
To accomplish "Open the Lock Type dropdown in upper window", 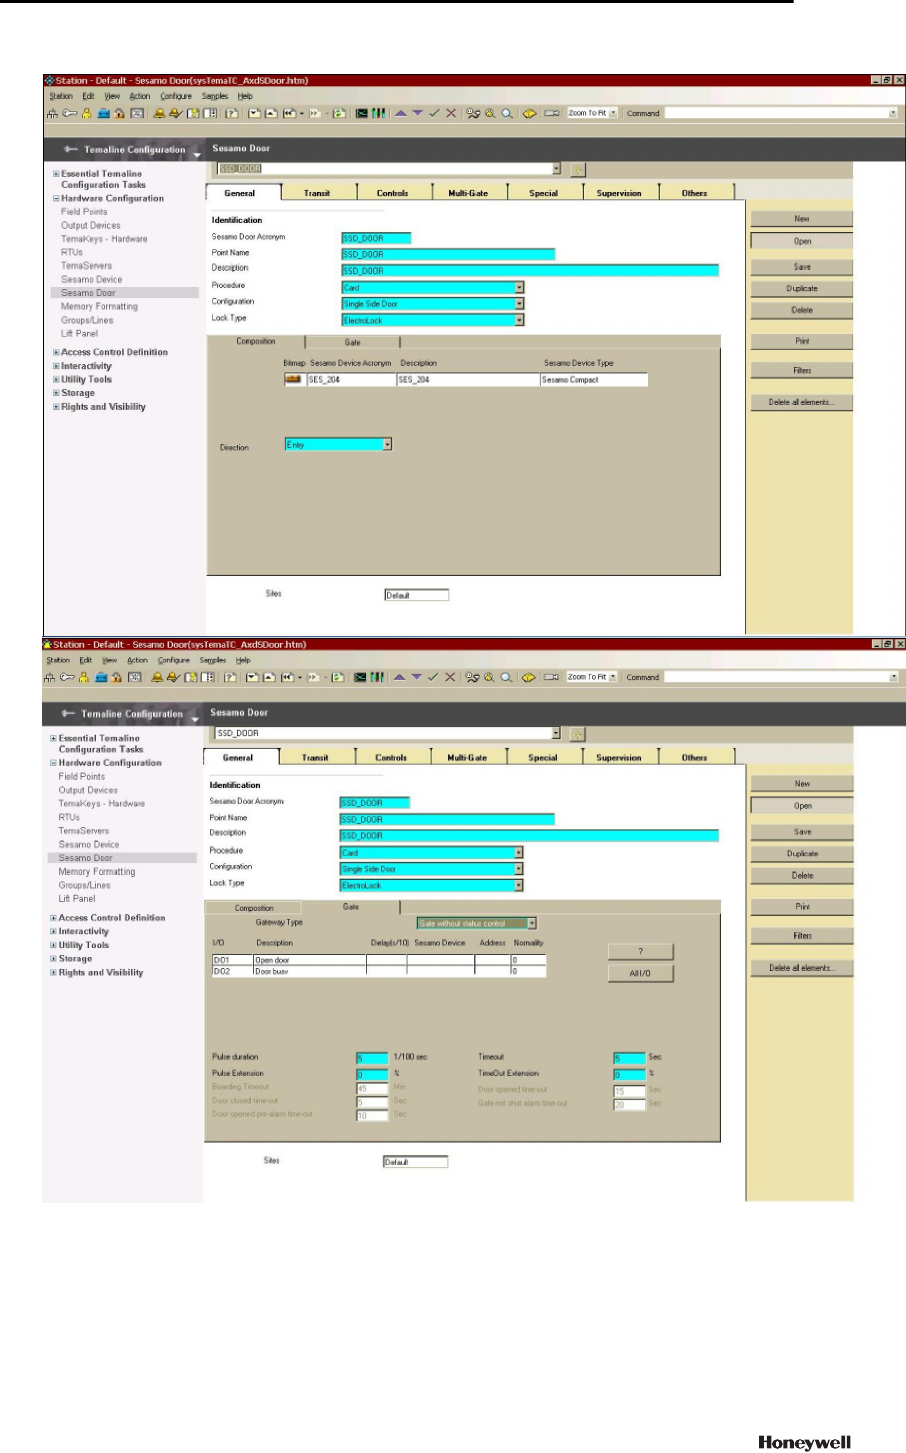I will point(520,320).
